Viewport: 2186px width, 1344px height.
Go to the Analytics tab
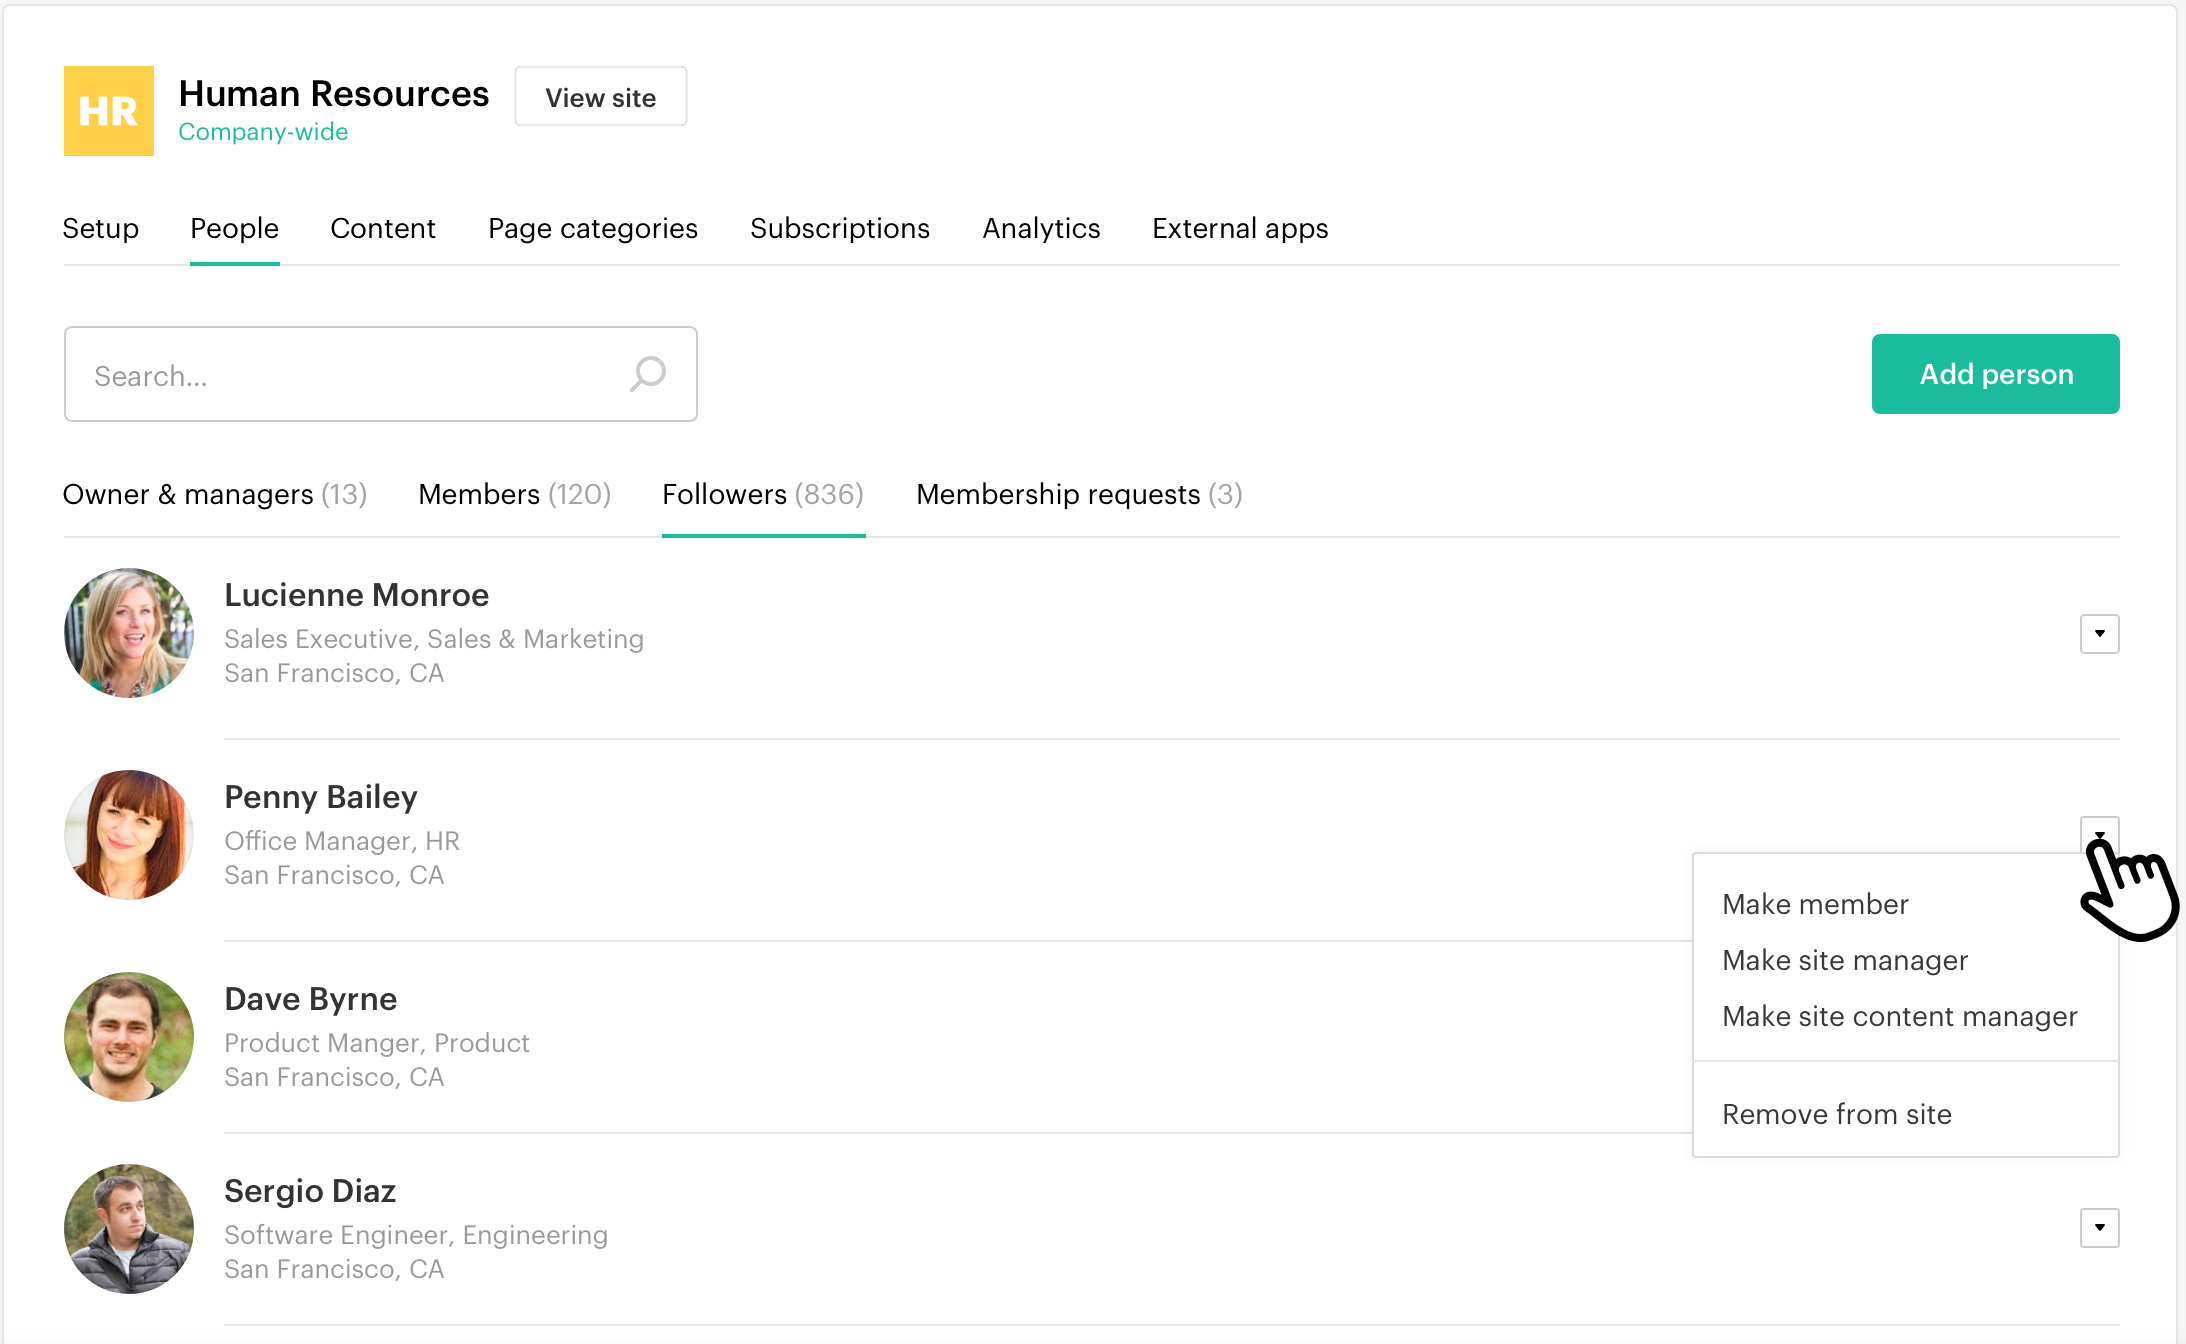pyautogui.click(x=1041, y=228)
